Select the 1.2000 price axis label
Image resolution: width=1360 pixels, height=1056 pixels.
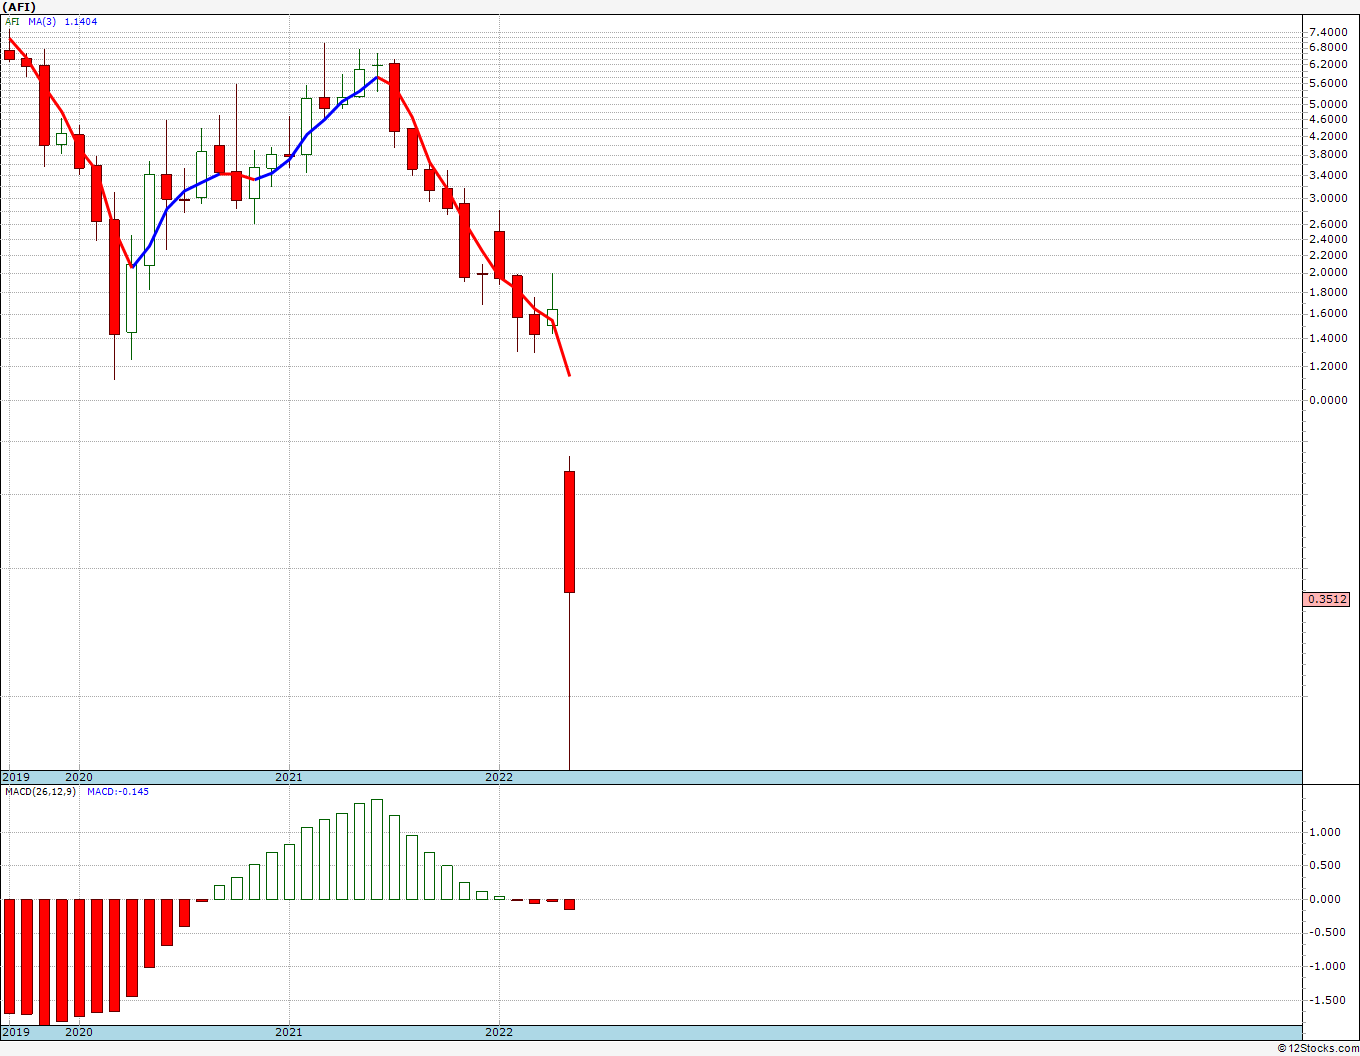[1327, 366]
